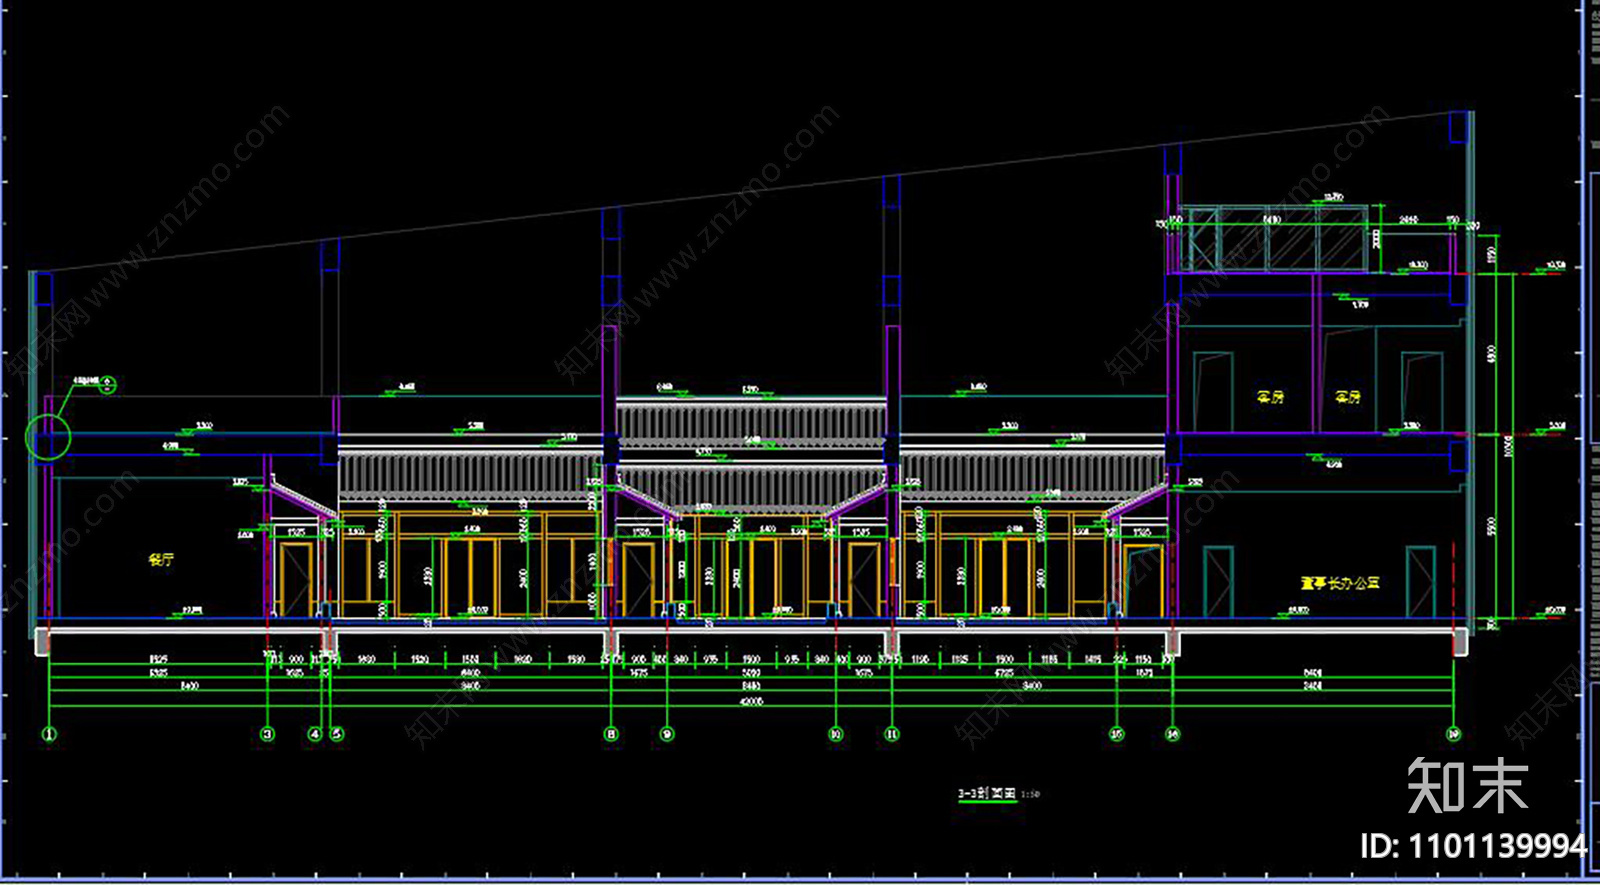The height and width of the screenshot is (885, 1600).
Task: Select axis grid bubble number 10
Action: pos(836,734)
